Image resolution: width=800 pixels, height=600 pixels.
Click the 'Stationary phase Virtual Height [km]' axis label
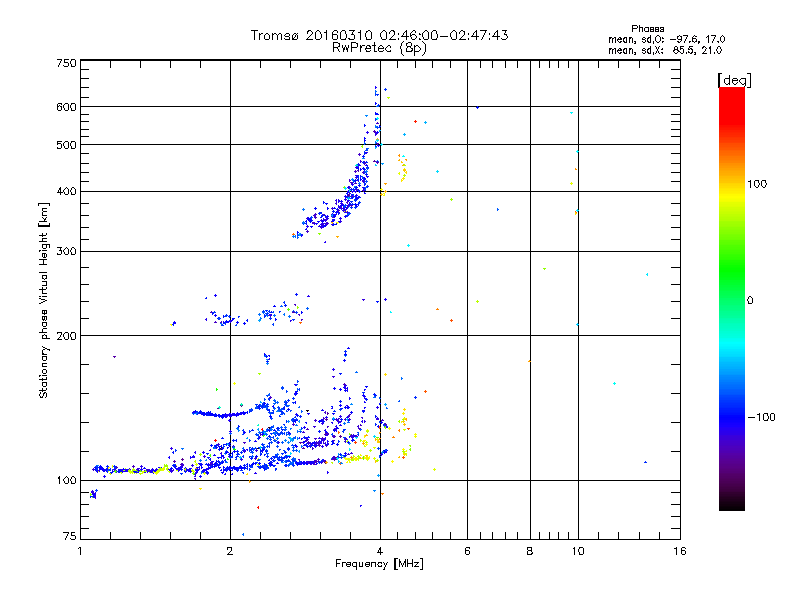click(x=44, y=300)
